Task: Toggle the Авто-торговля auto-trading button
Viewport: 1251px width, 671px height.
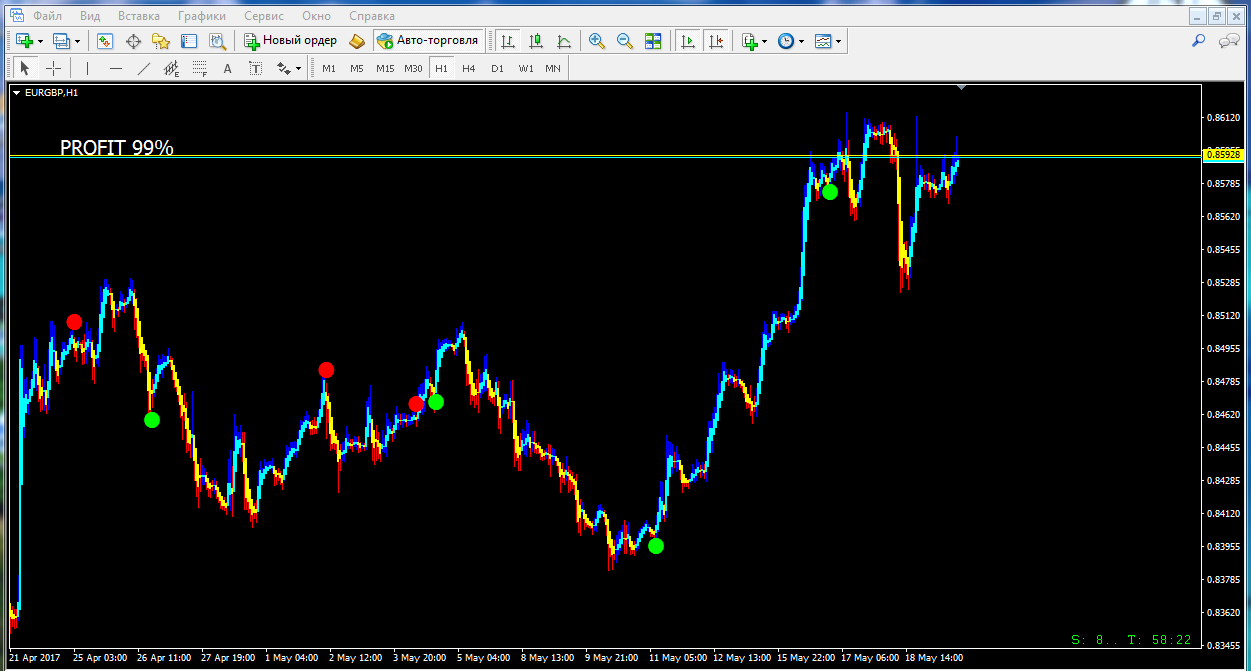Action: [x=429, y=41]
